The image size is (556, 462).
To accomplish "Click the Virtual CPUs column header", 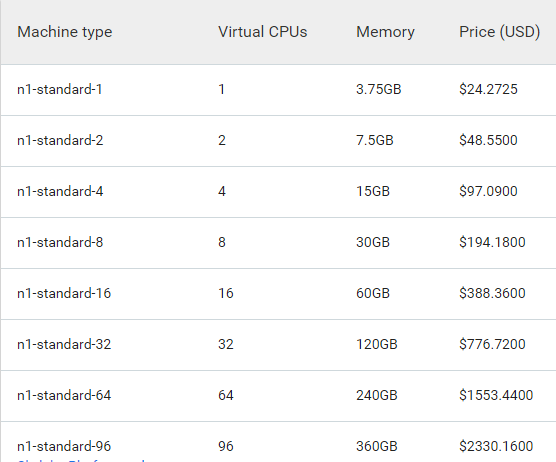I will (262, 32).
